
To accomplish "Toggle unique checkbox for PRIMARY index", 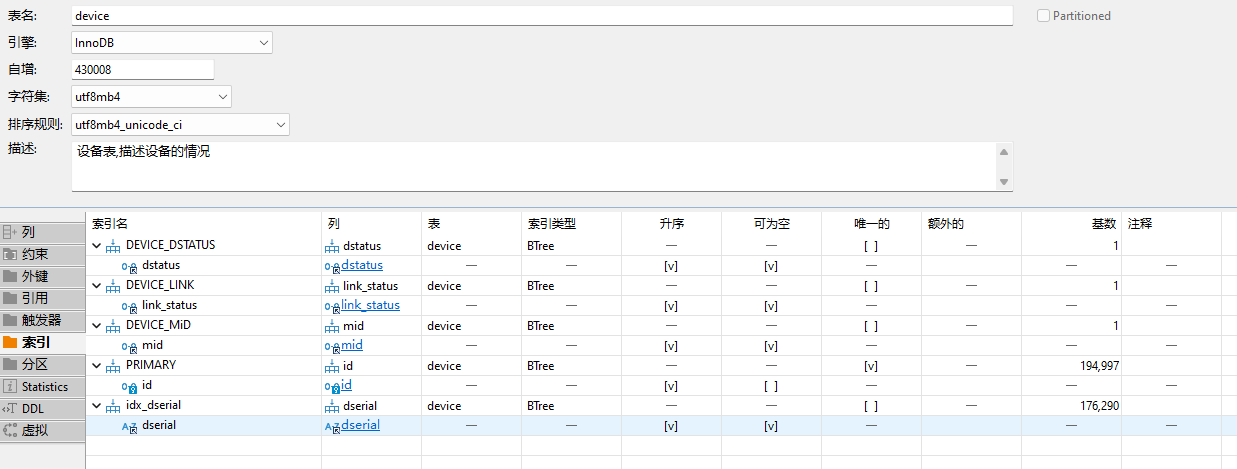I will tap(871, 366).
